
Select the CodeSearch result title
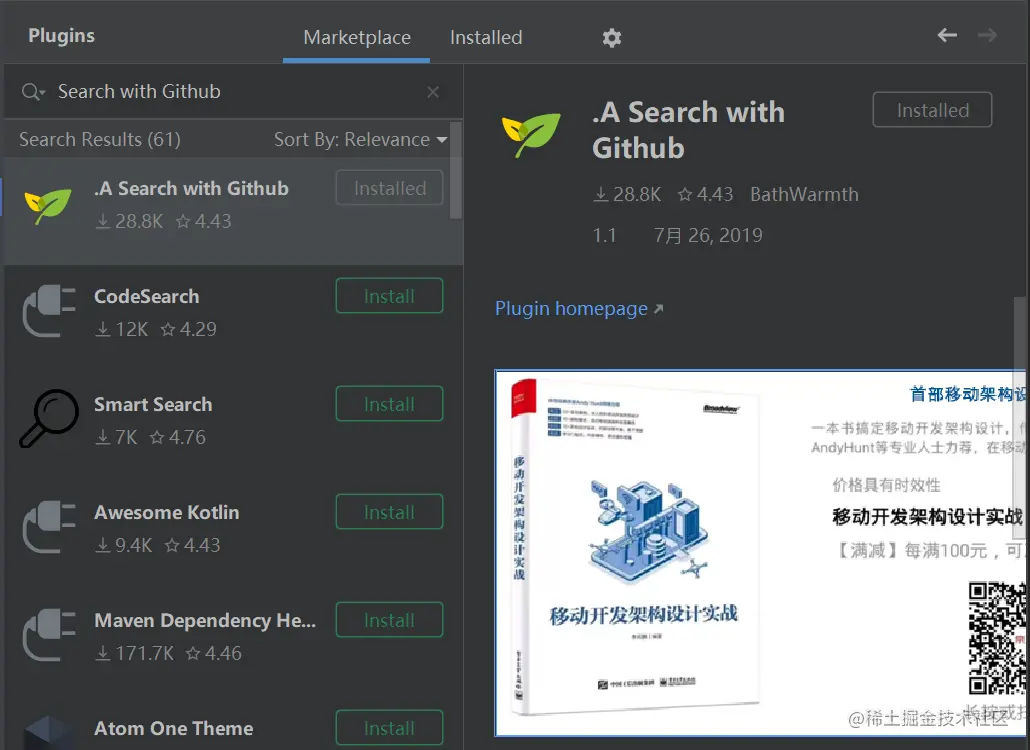pyautogui.click(x=146, y=296)
